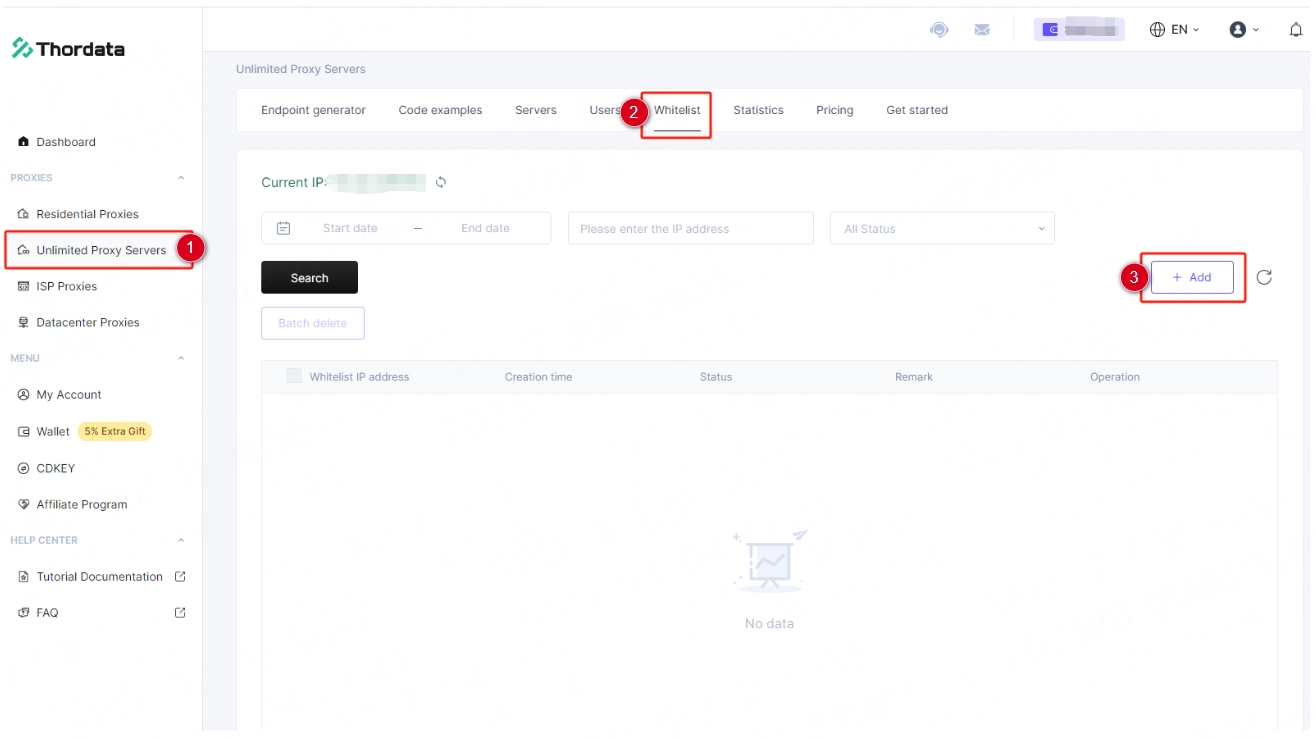Click the Operation column header

coord(1115,377)
